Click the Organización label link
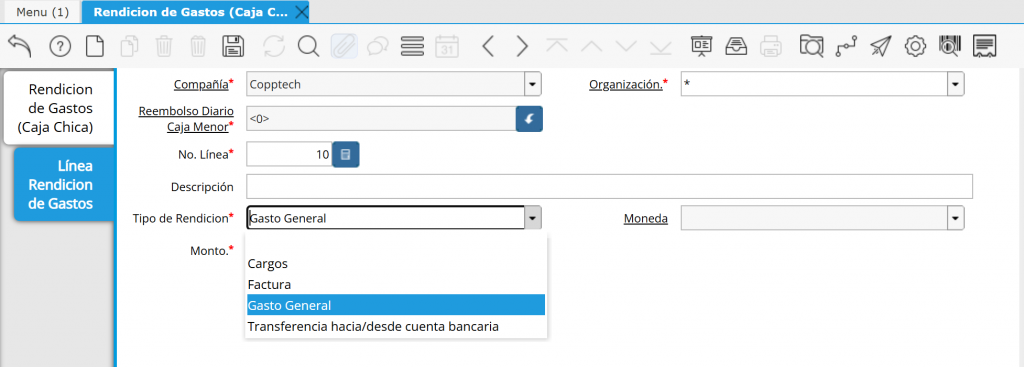Screen dimensions: 1024x367 click(626, 84)
